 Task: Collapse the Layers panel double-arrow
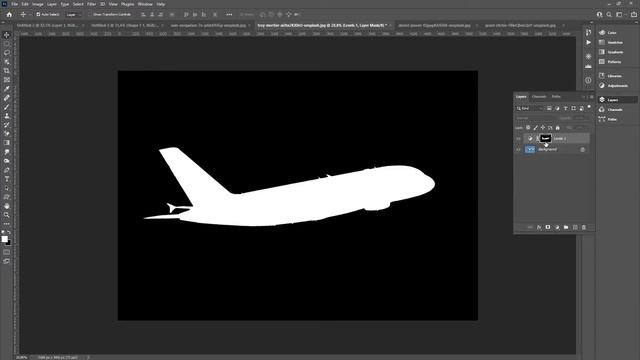click(x=583, y=97)
